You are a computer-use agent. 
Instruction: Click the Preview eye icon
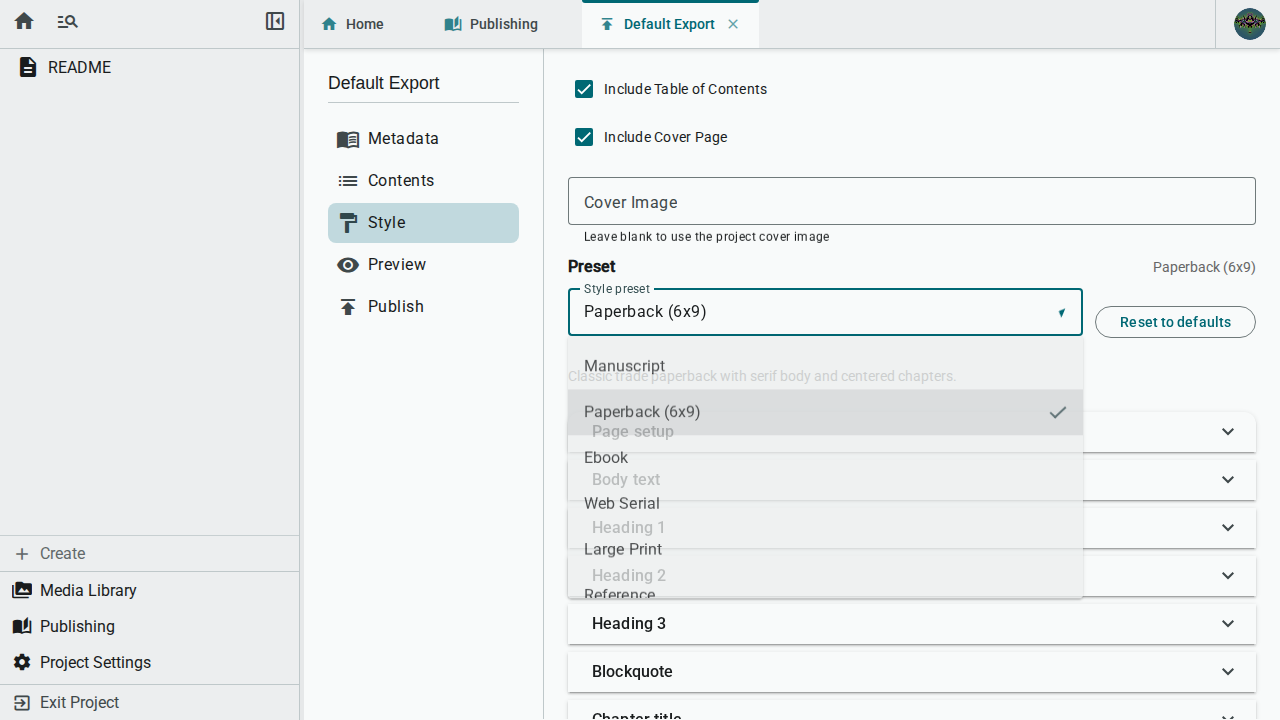pos(348,265)
